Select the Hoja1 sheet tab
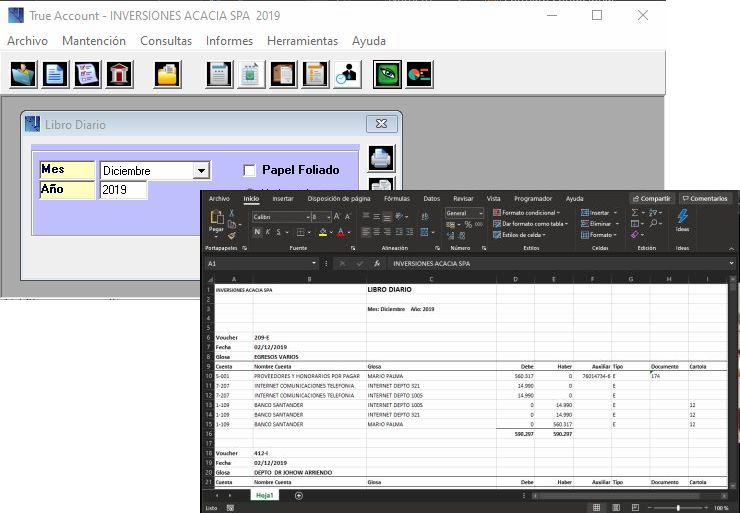Image resolution: width=740 pixels, height=513 pixels. pos(264,496)
